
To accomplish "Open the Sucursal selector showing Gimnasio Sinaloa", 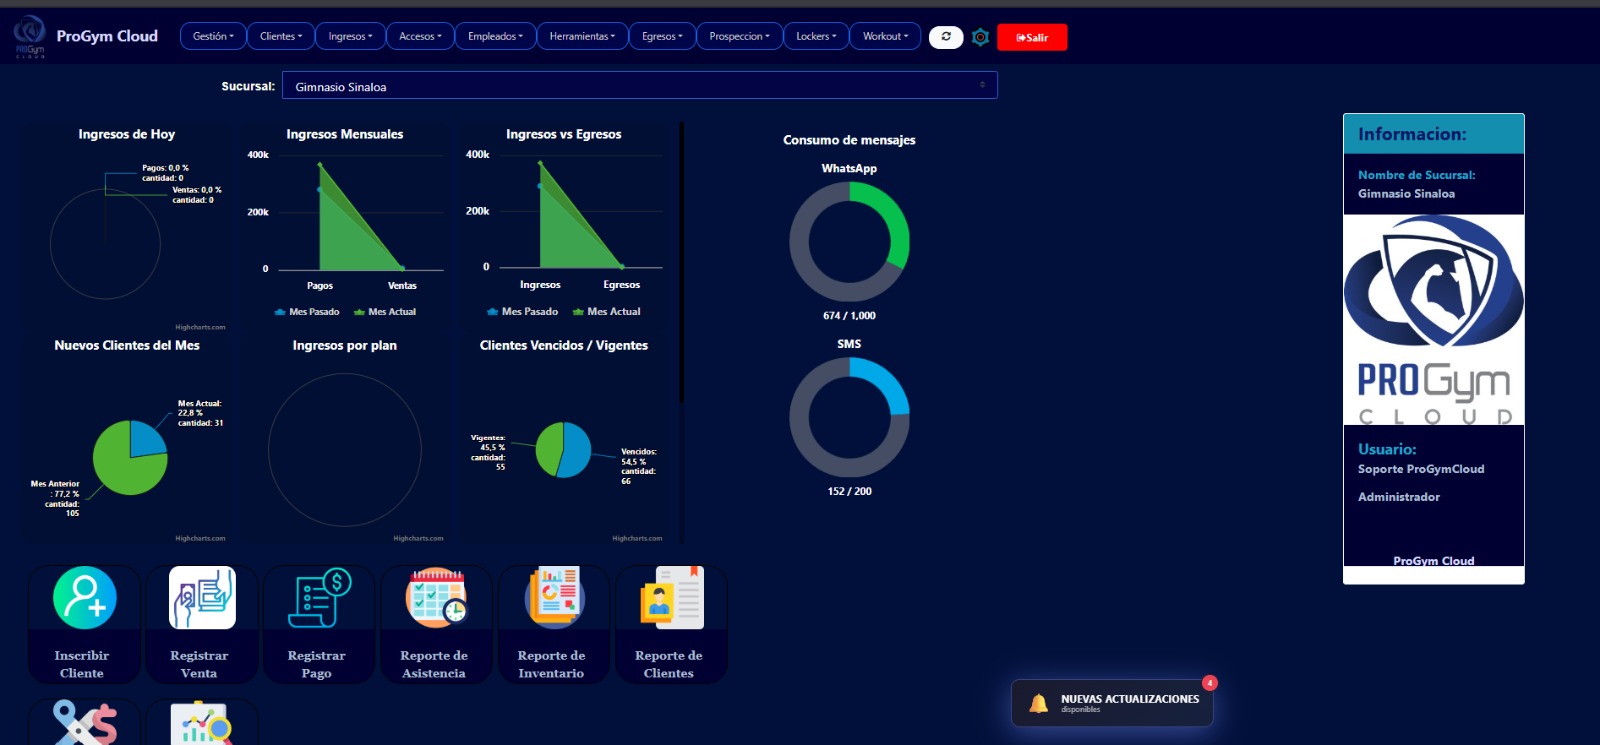I will tap(640, 86).
